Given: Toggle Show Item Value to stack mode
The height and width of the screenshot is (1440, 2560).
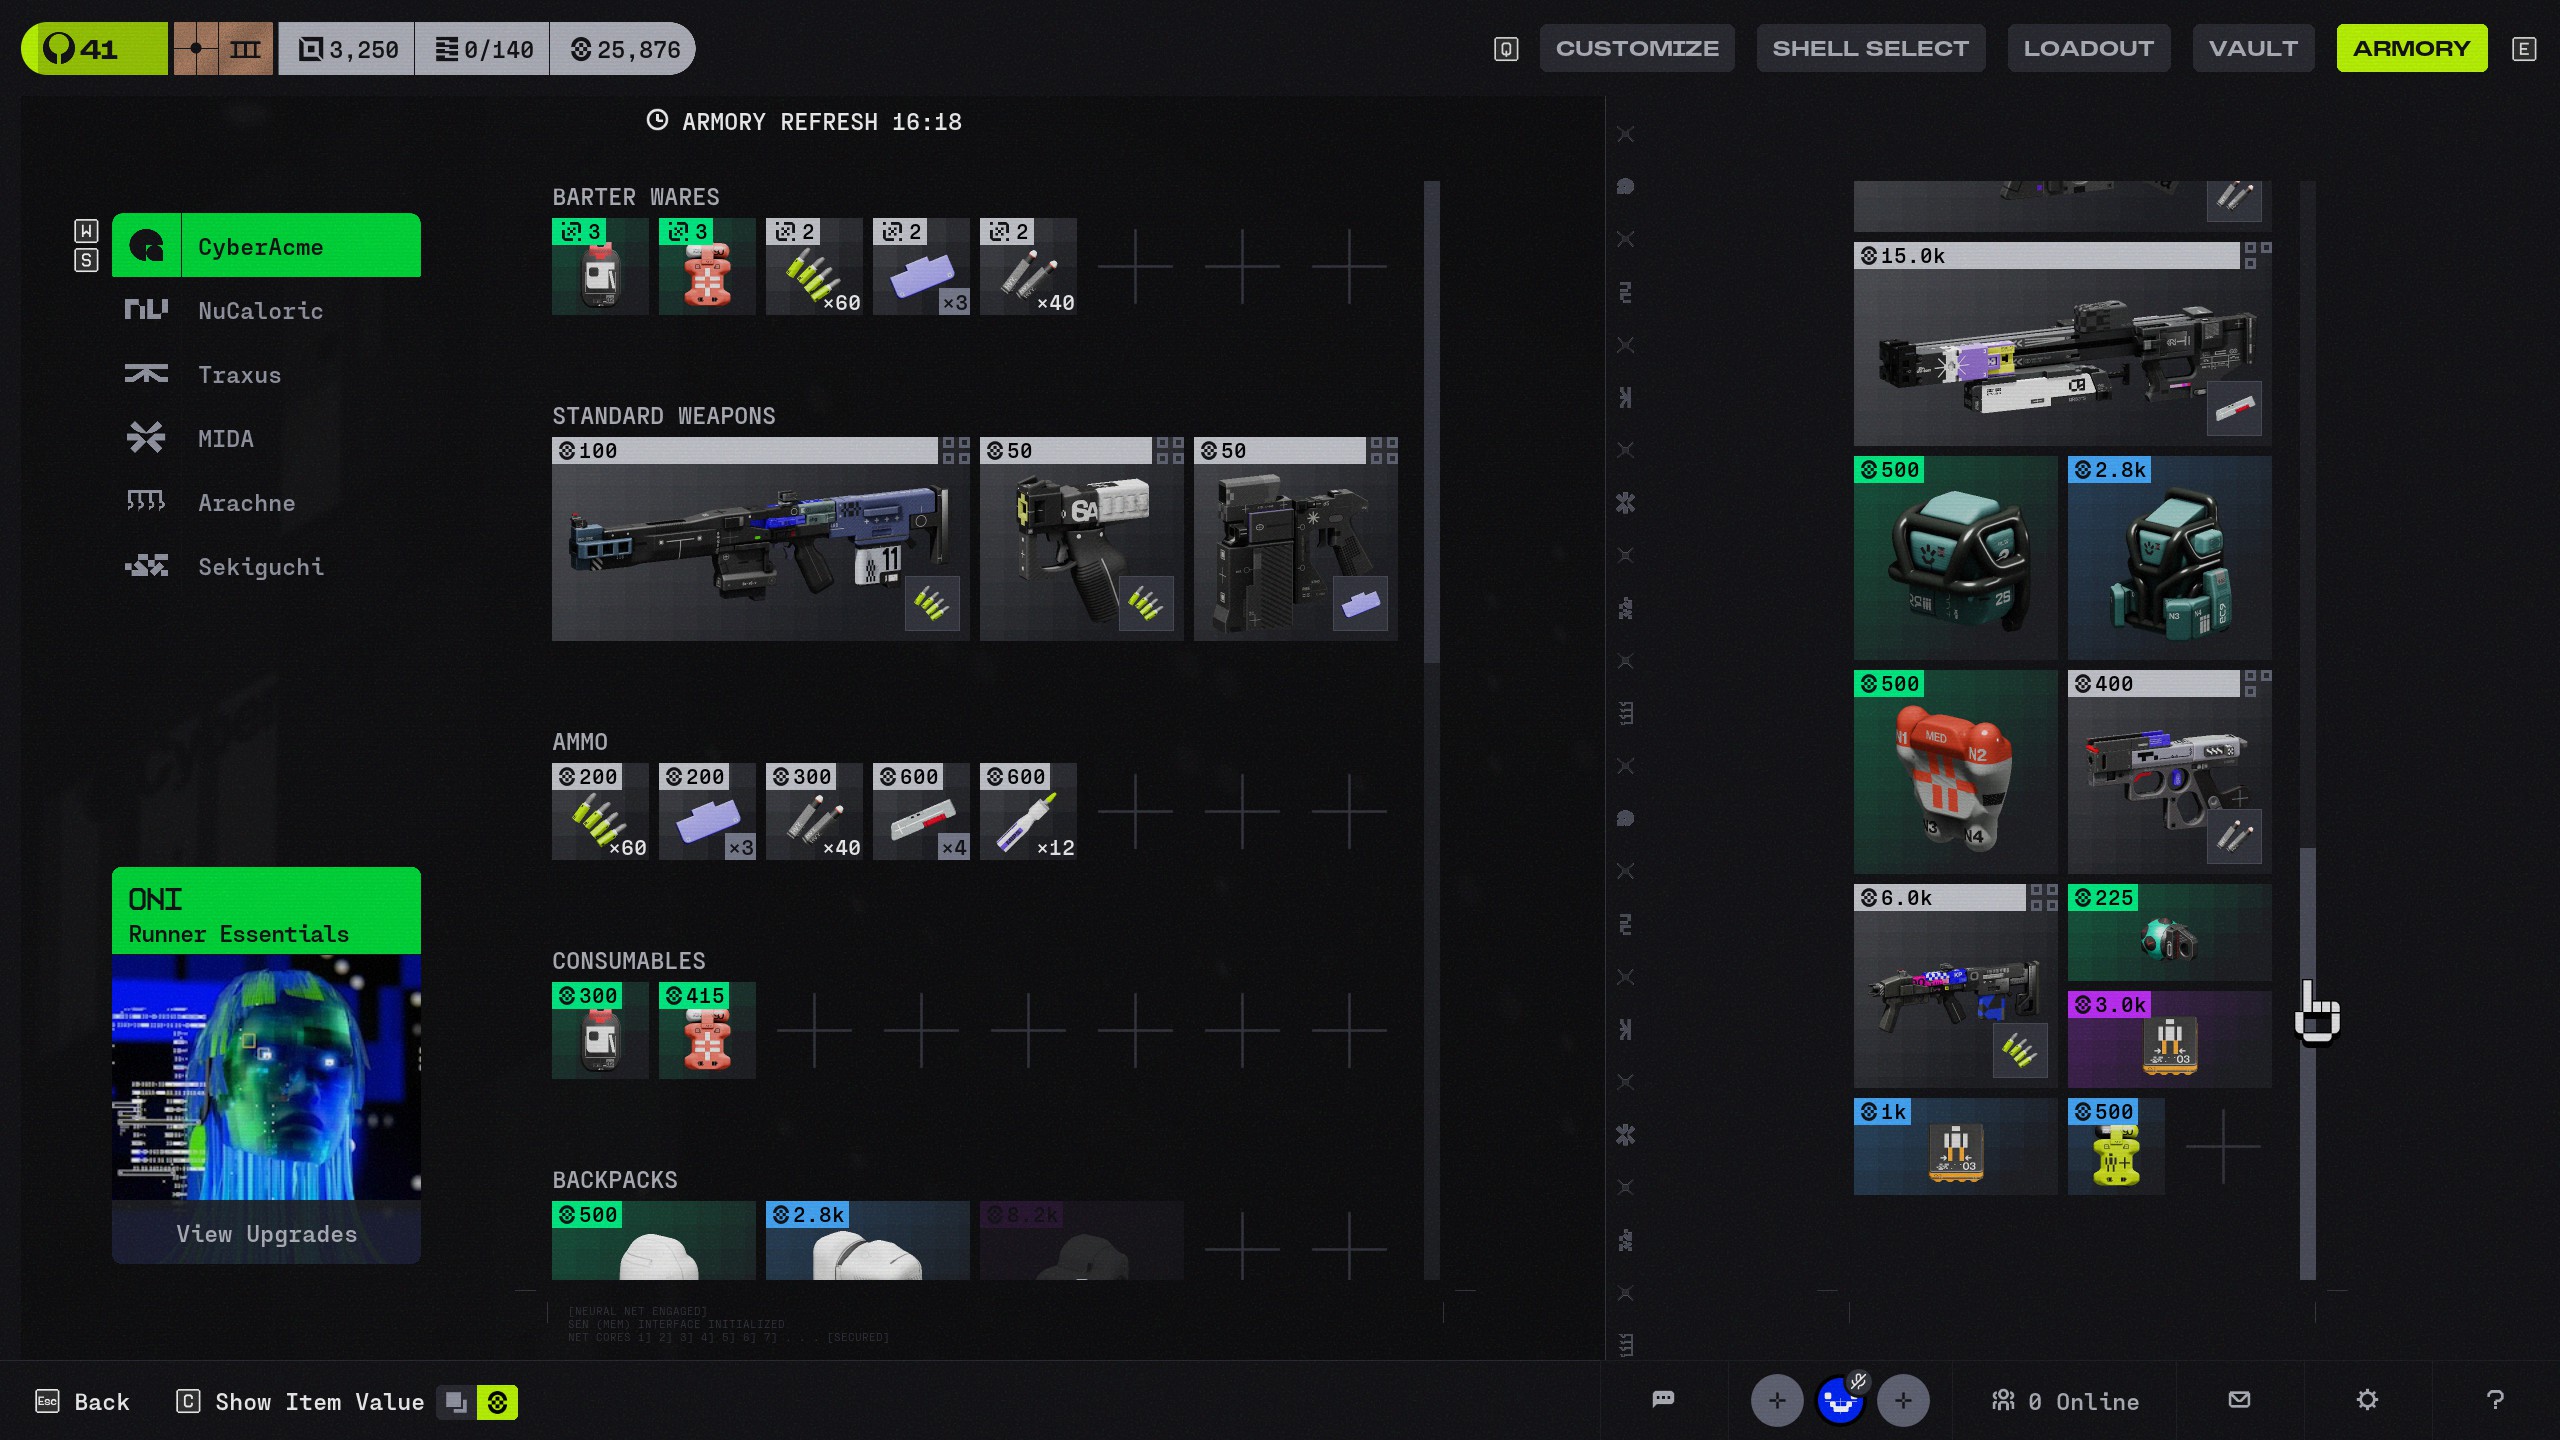Looking at the screenshot, I should 457,1402.
